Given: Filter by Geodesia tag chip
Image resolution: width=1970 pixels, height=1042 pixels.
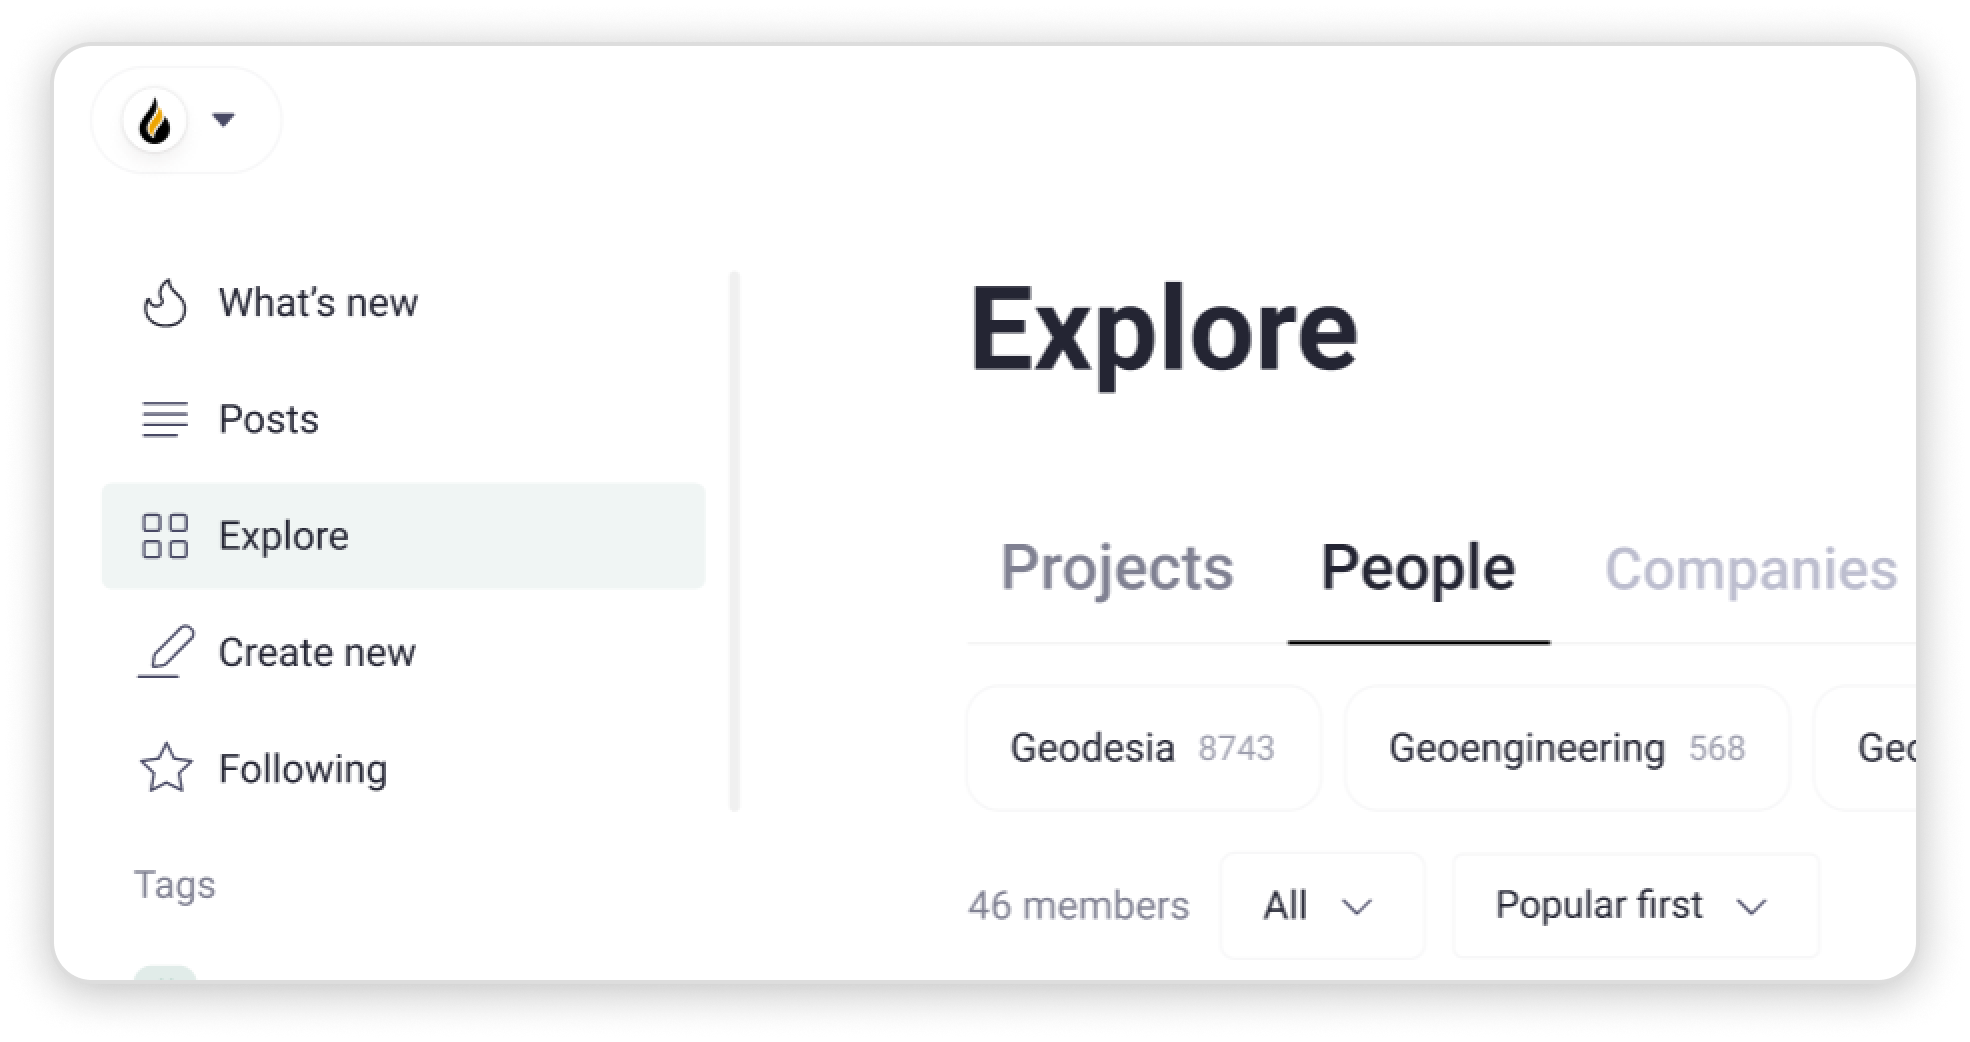Looking at the screenshot, I should pos(1143,748).
